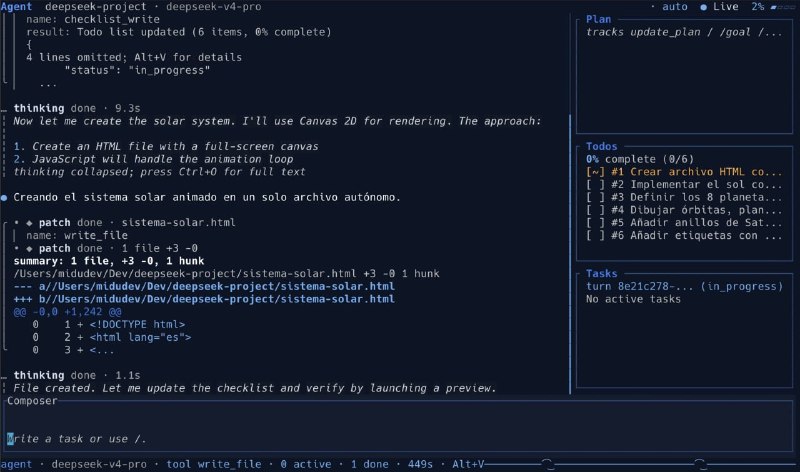Click the Creando el sistema solar message
This screenshot has width=800, height=472.
[207, 197]
